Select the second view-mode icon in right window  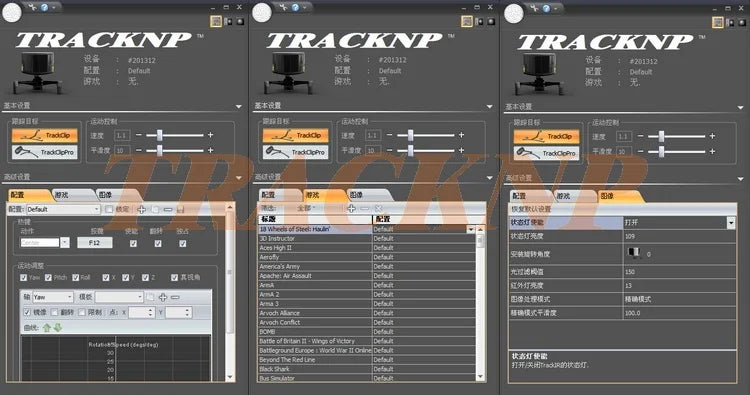(x=730, y=22)
